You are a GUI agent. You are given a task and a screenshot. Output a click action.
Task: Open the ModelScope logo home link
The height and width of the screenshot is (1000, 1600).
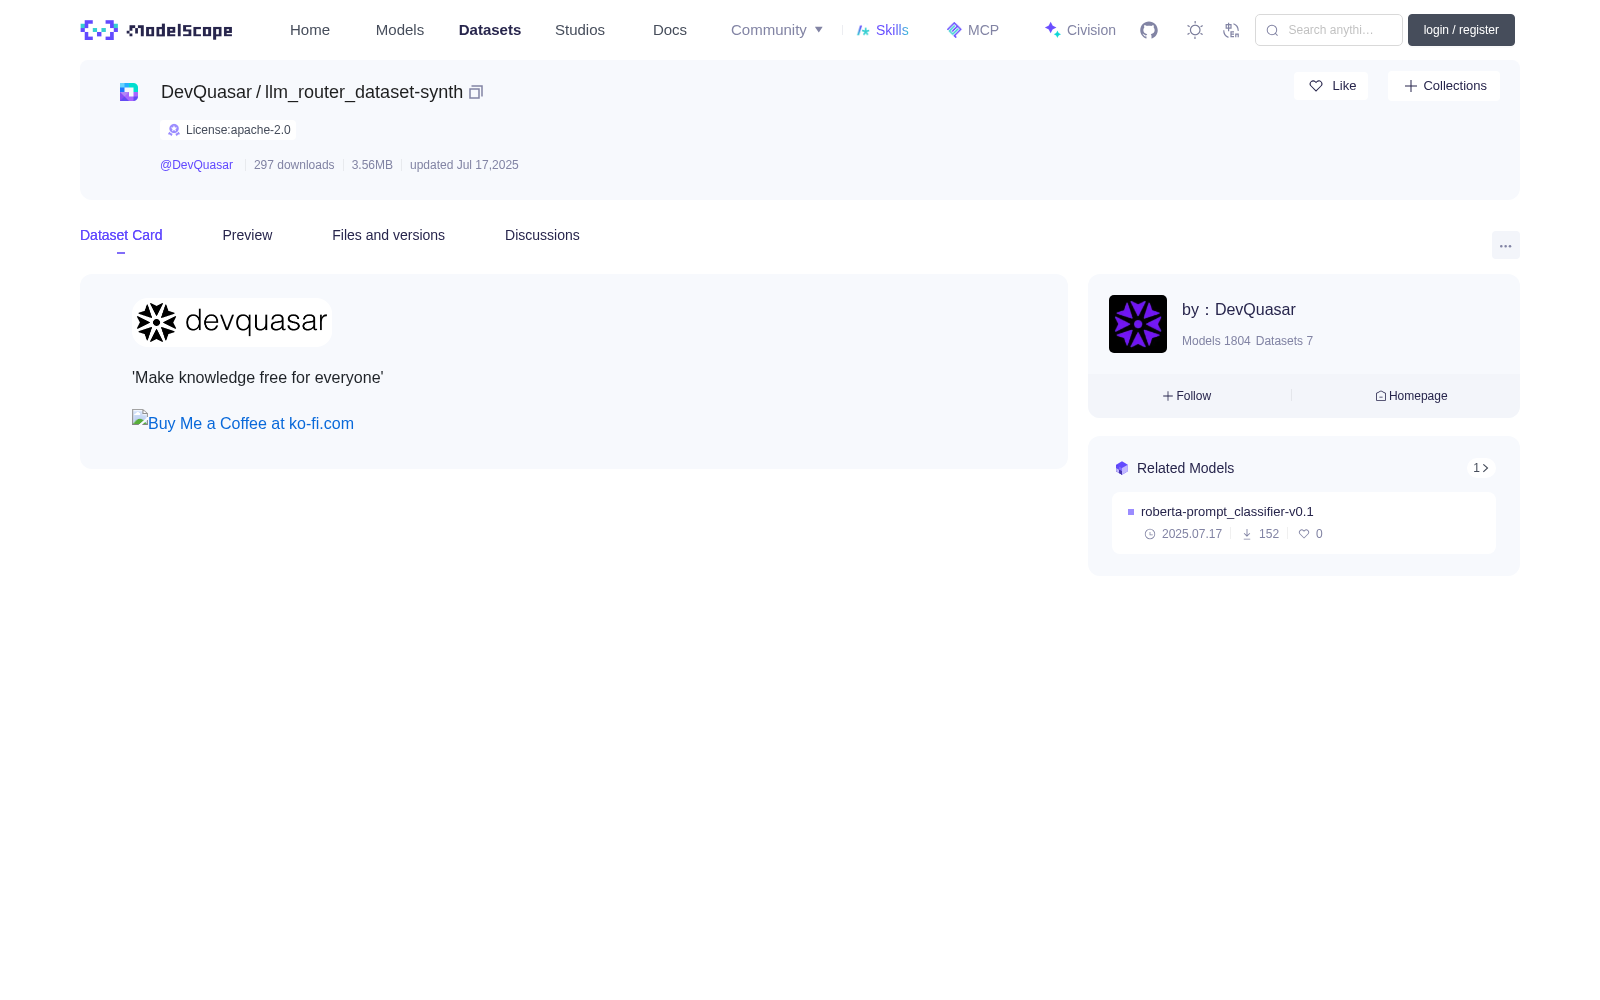coord(157,30)
